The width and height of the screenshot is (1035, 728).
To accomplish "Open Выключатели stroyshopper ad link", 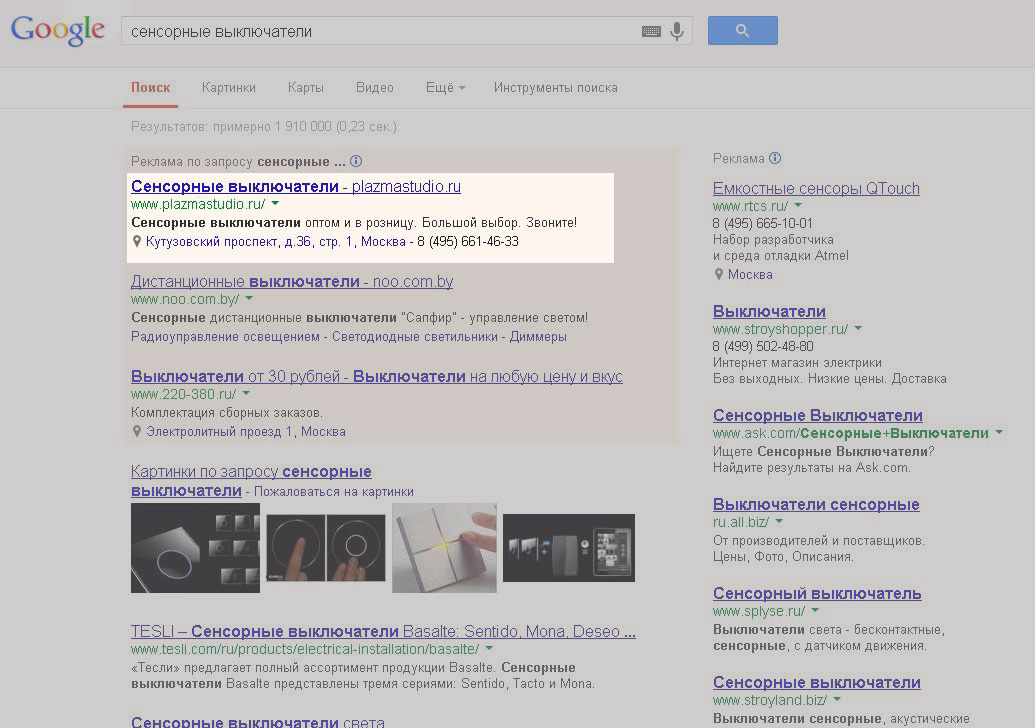I will (x=770, y=312).
